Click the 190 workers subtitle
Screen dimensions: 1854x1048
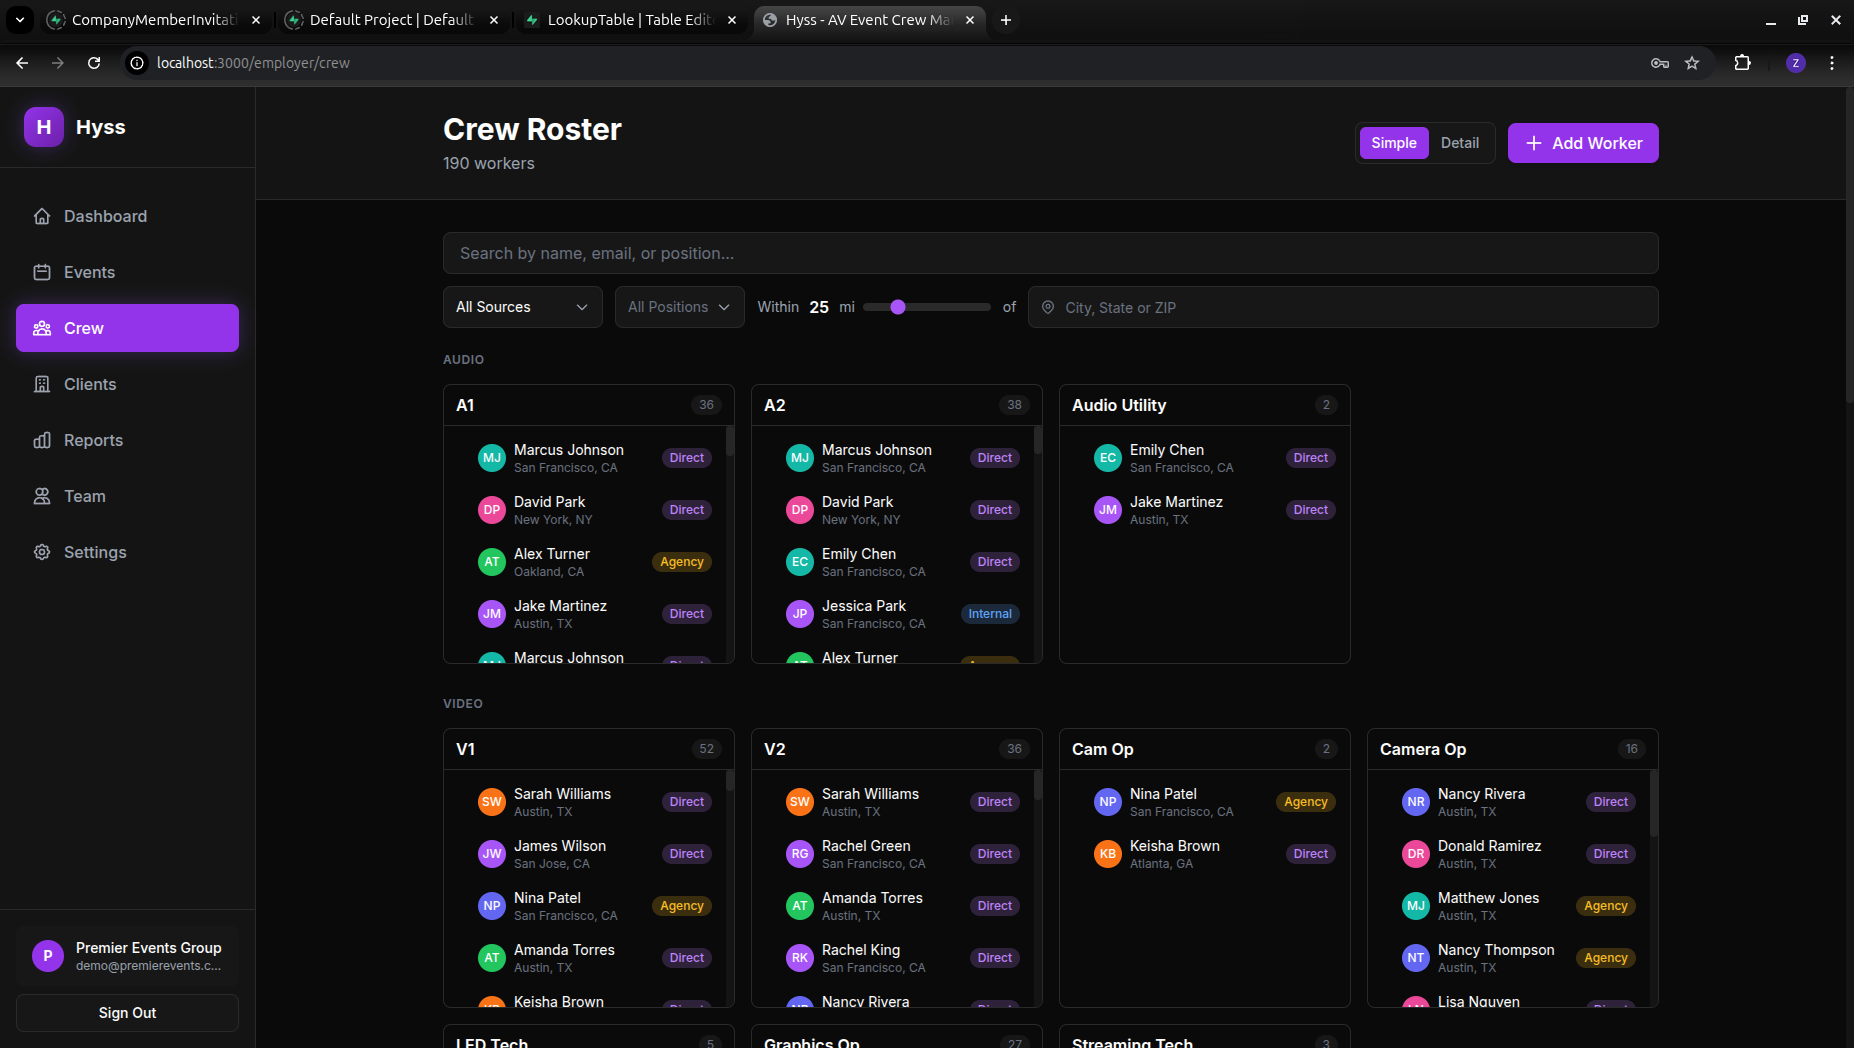tap(489, 163)
